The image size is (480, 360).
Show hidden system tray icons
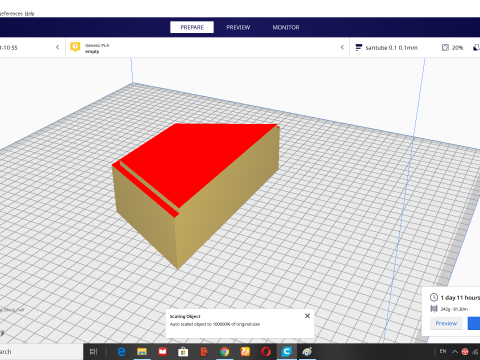tap(455, 351)
